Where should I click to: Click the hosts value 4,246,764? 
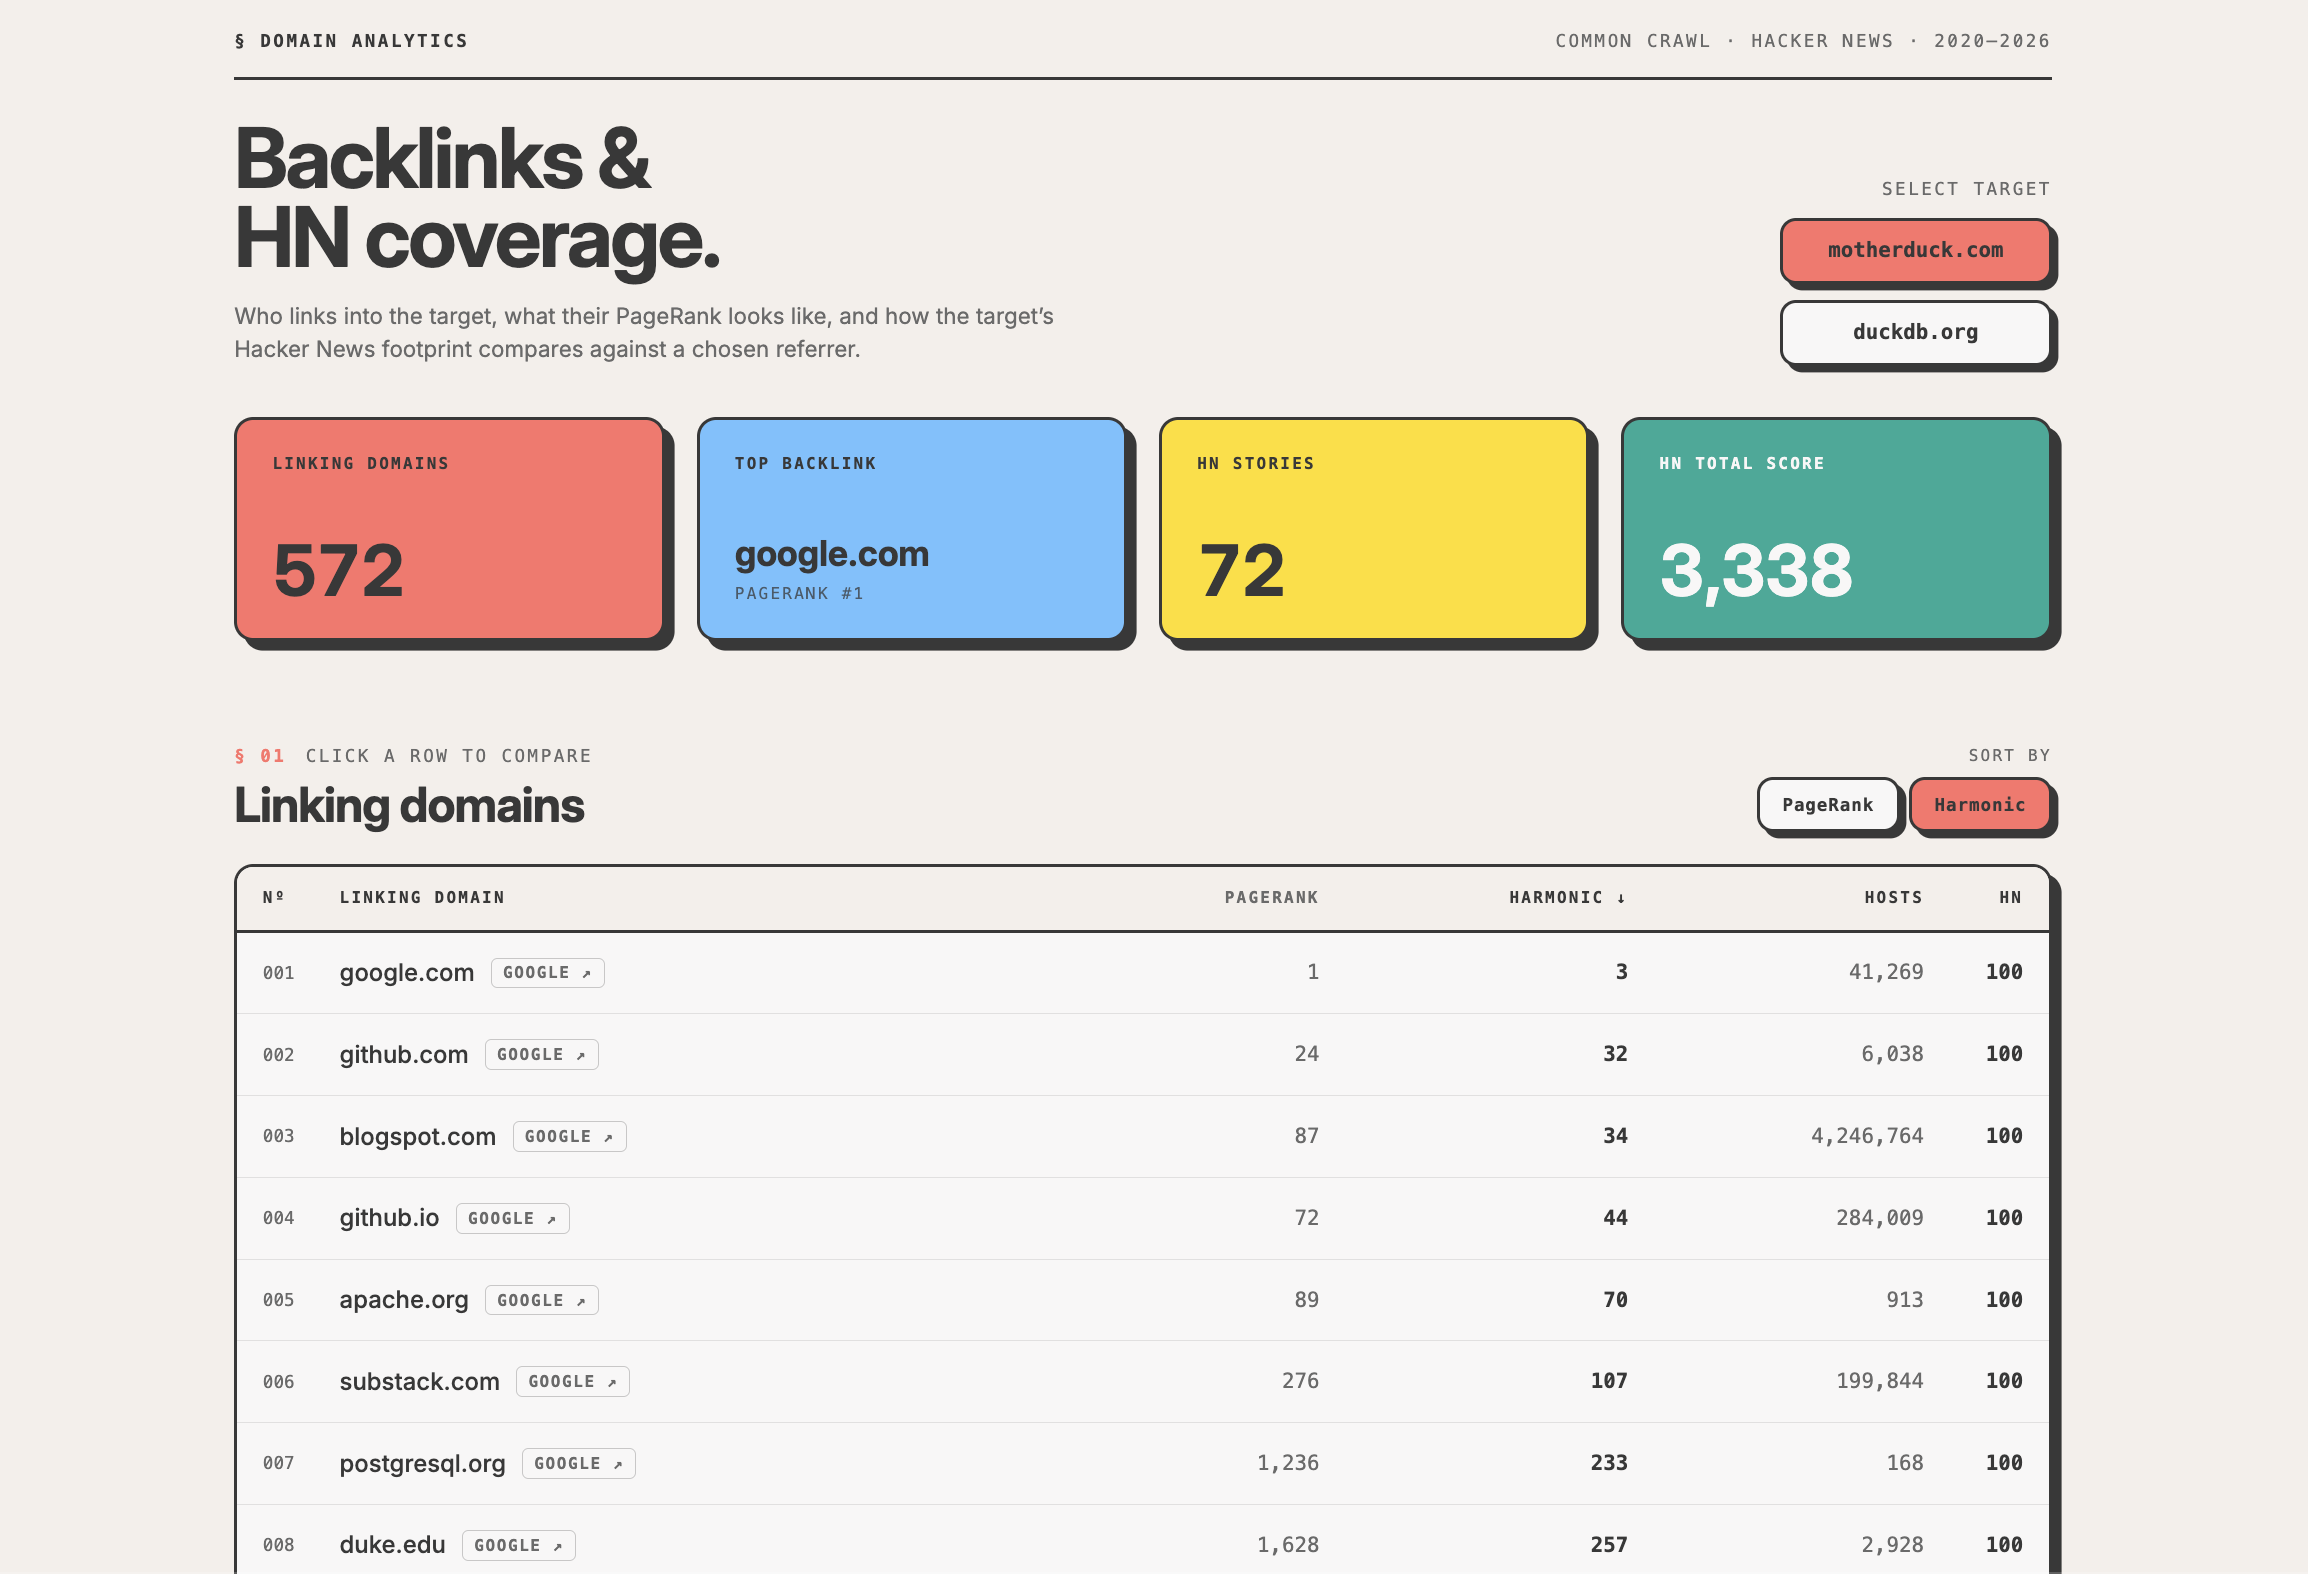coord(1867,1136)
